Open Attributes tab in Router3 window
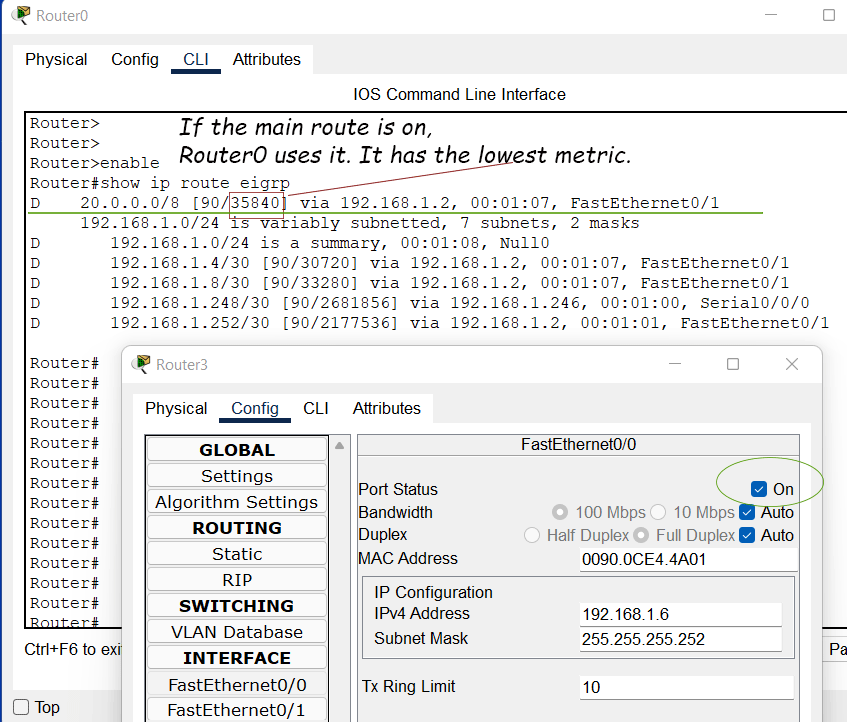 386,408
